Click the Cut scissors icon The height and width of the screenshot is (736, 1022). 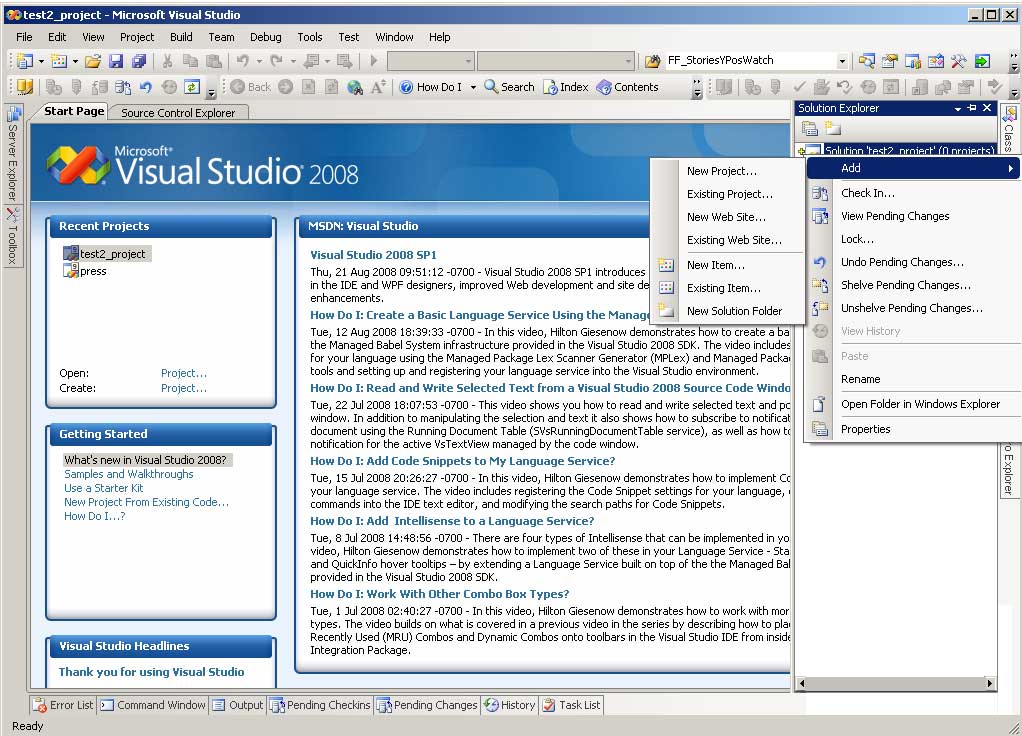(x=168, y=61)
